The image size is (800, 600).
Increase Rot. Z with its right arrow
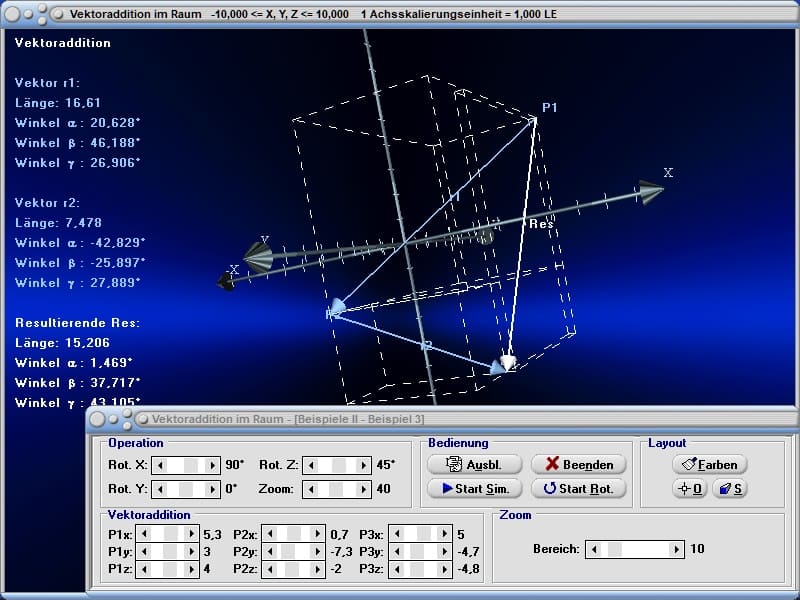pyautogui.click(x=363, y=465)
